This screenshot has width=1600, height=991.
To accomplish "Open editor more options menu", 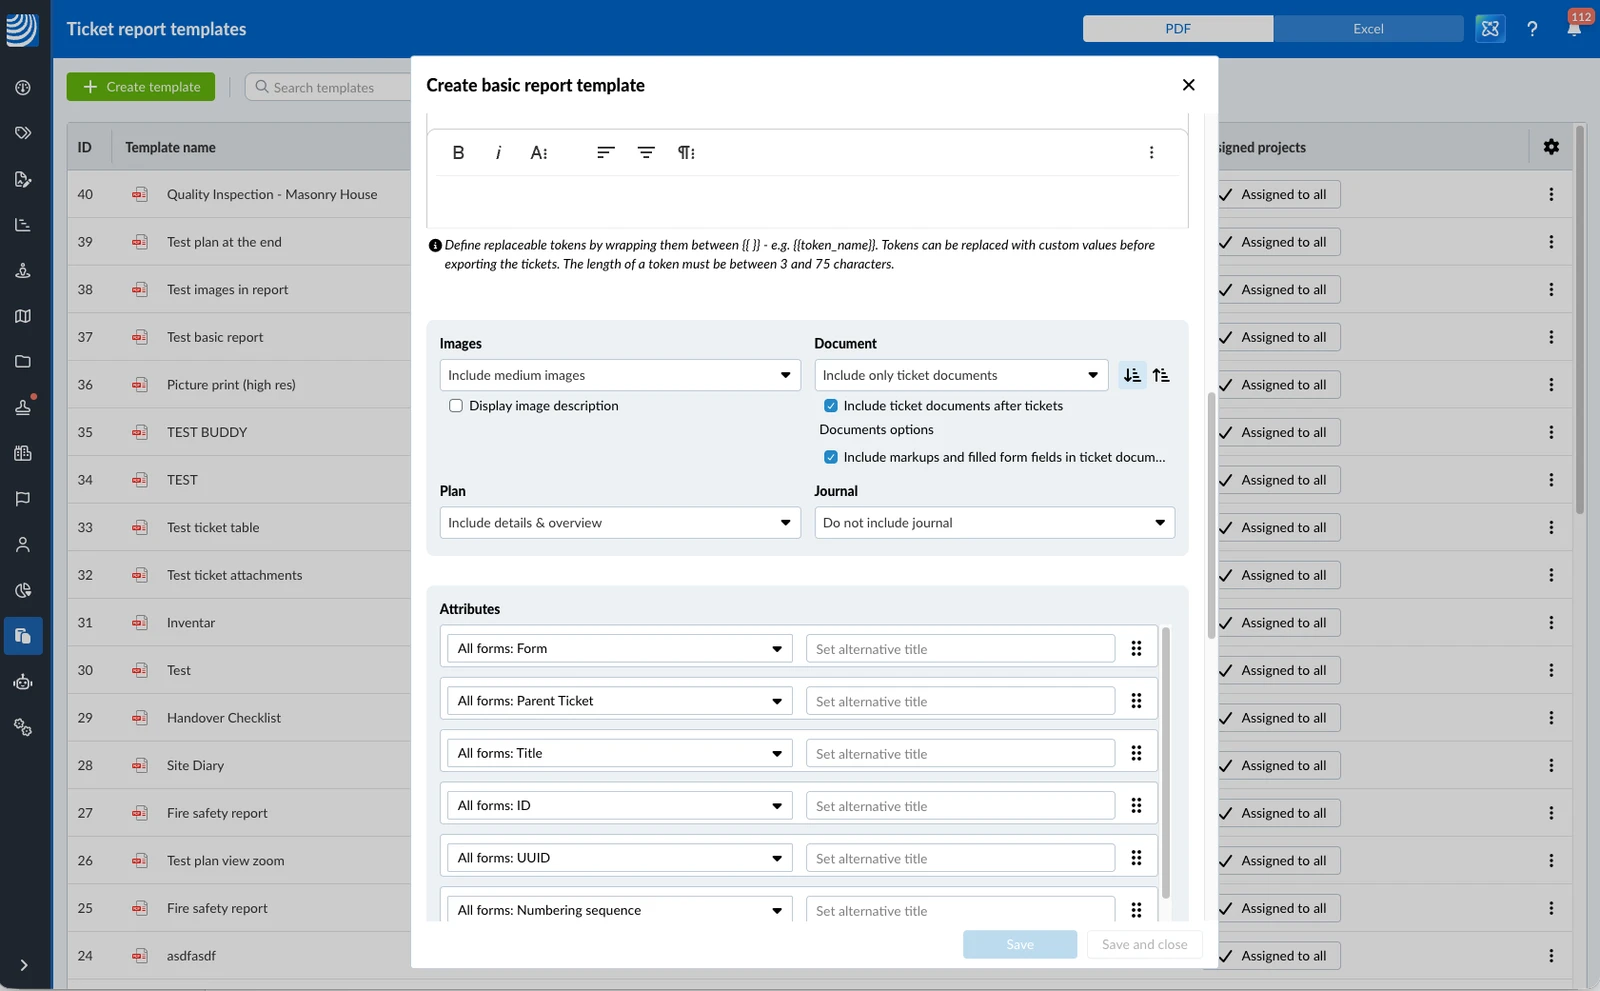I will [1151, 153].
